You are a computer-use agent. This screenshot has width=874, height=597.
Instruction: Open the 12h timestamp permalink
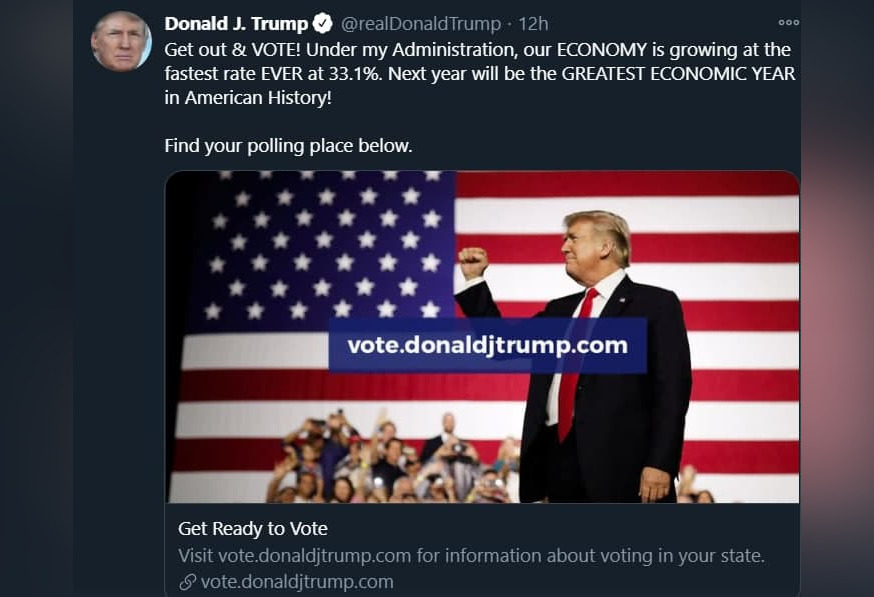pos(533,24)
